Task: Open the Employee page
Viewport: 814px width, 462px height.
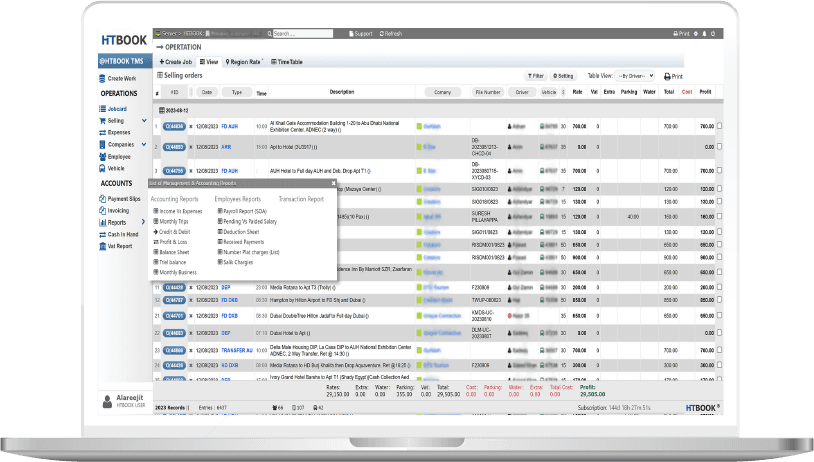Action: pyautogui.click(x=115, y=157)
